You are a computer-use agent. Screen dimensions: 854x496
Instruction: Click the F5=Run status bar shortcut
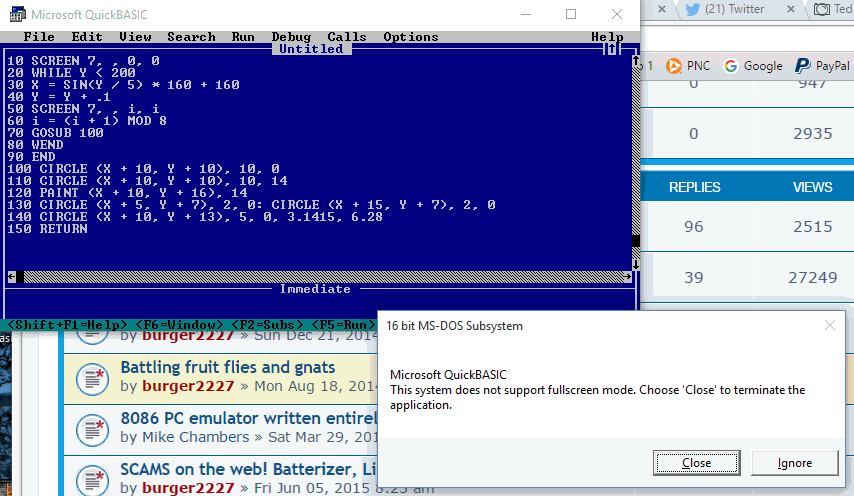click(343, 325)
